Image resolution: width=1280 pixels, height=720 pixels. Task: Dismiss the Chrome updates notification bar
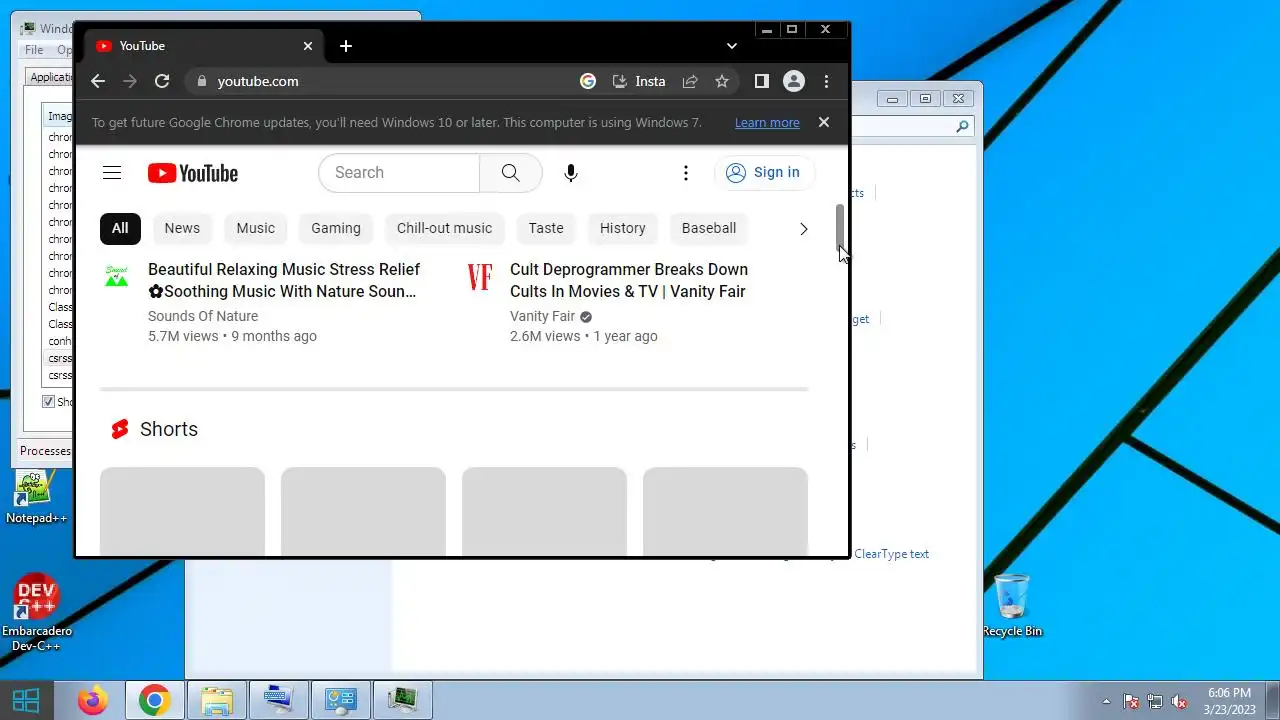coord(824,122)
